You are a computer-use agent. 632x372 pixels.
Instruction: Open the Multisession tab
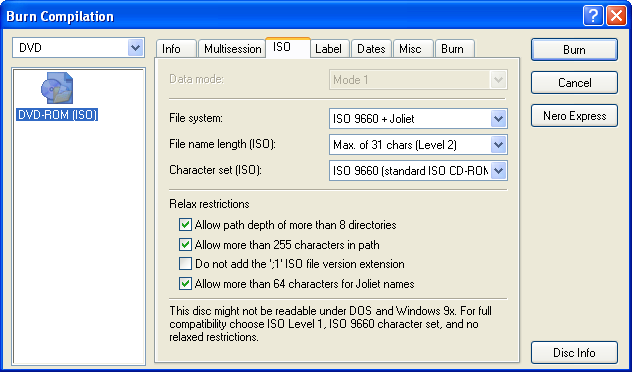(x=233, y=49)
